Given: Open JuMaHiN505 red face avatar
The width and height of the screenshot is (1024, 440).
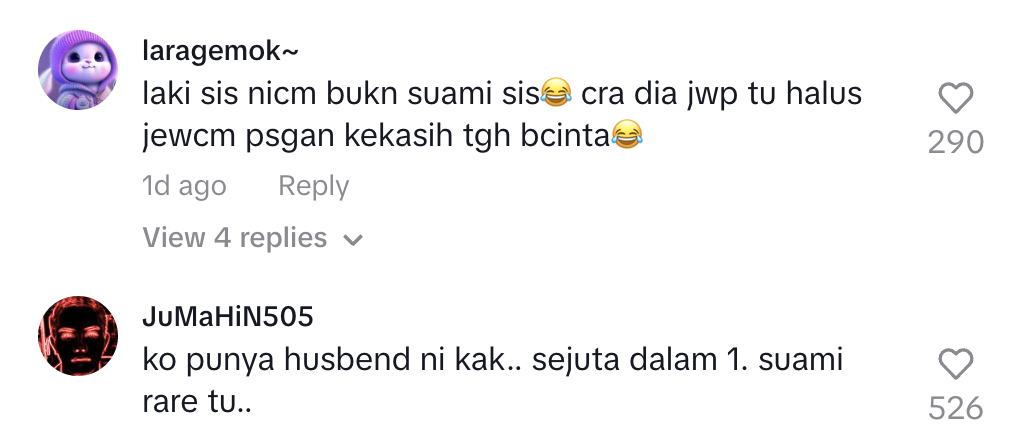Looking at the screenshot, I should (x=78, y=336).
